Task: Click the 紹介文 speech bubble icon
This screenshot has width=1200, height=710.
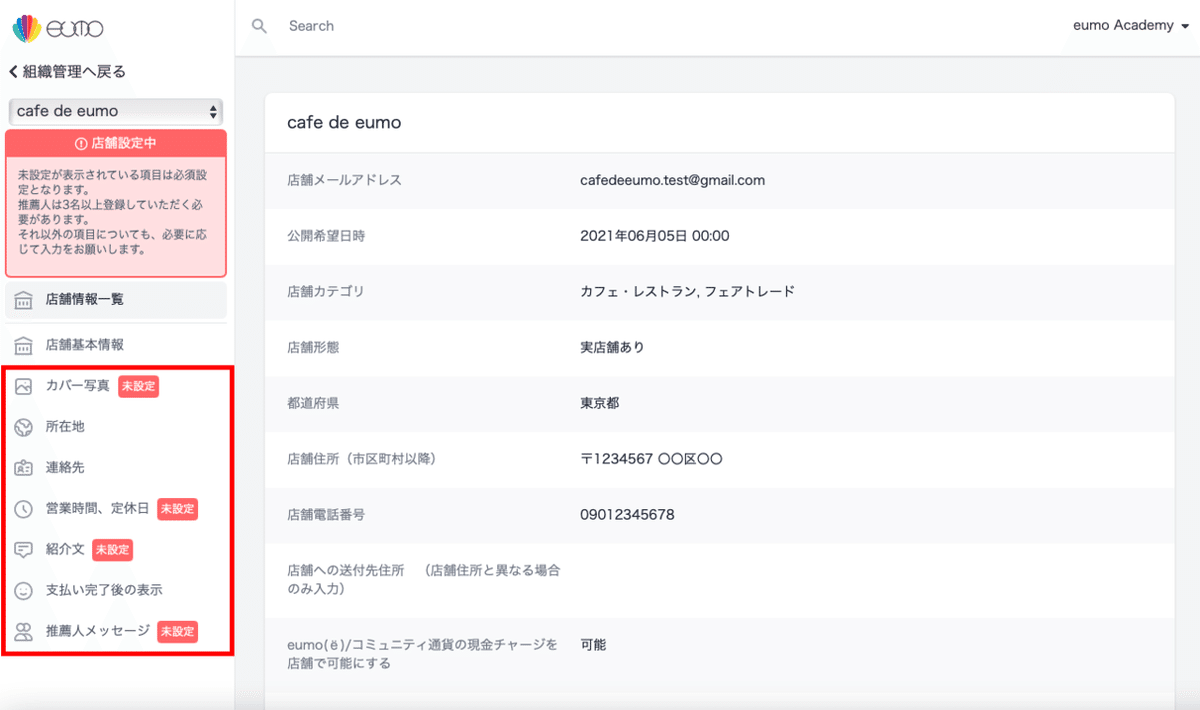Action: point(24,550)
